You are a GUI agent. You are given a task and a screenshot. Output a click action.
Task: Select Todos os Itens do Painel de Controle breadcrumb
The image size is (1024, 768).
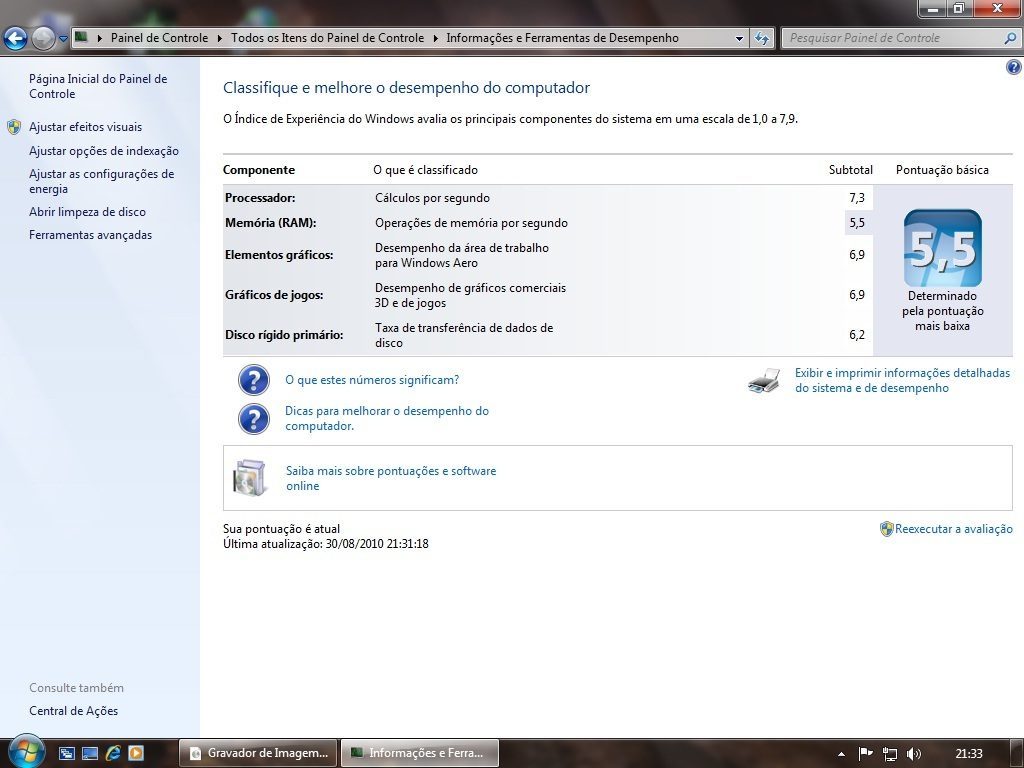tap(328, 38)
